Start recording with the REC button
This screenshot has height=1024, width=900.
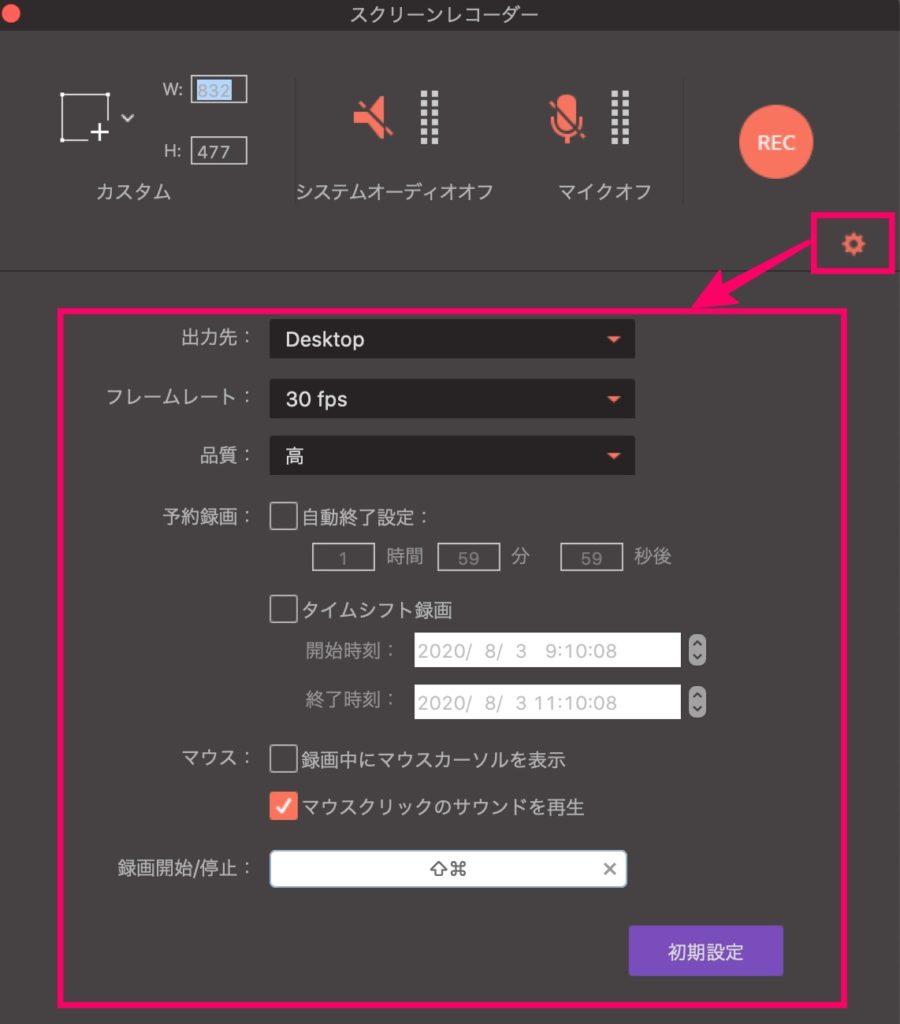click(x=776, y=142)
